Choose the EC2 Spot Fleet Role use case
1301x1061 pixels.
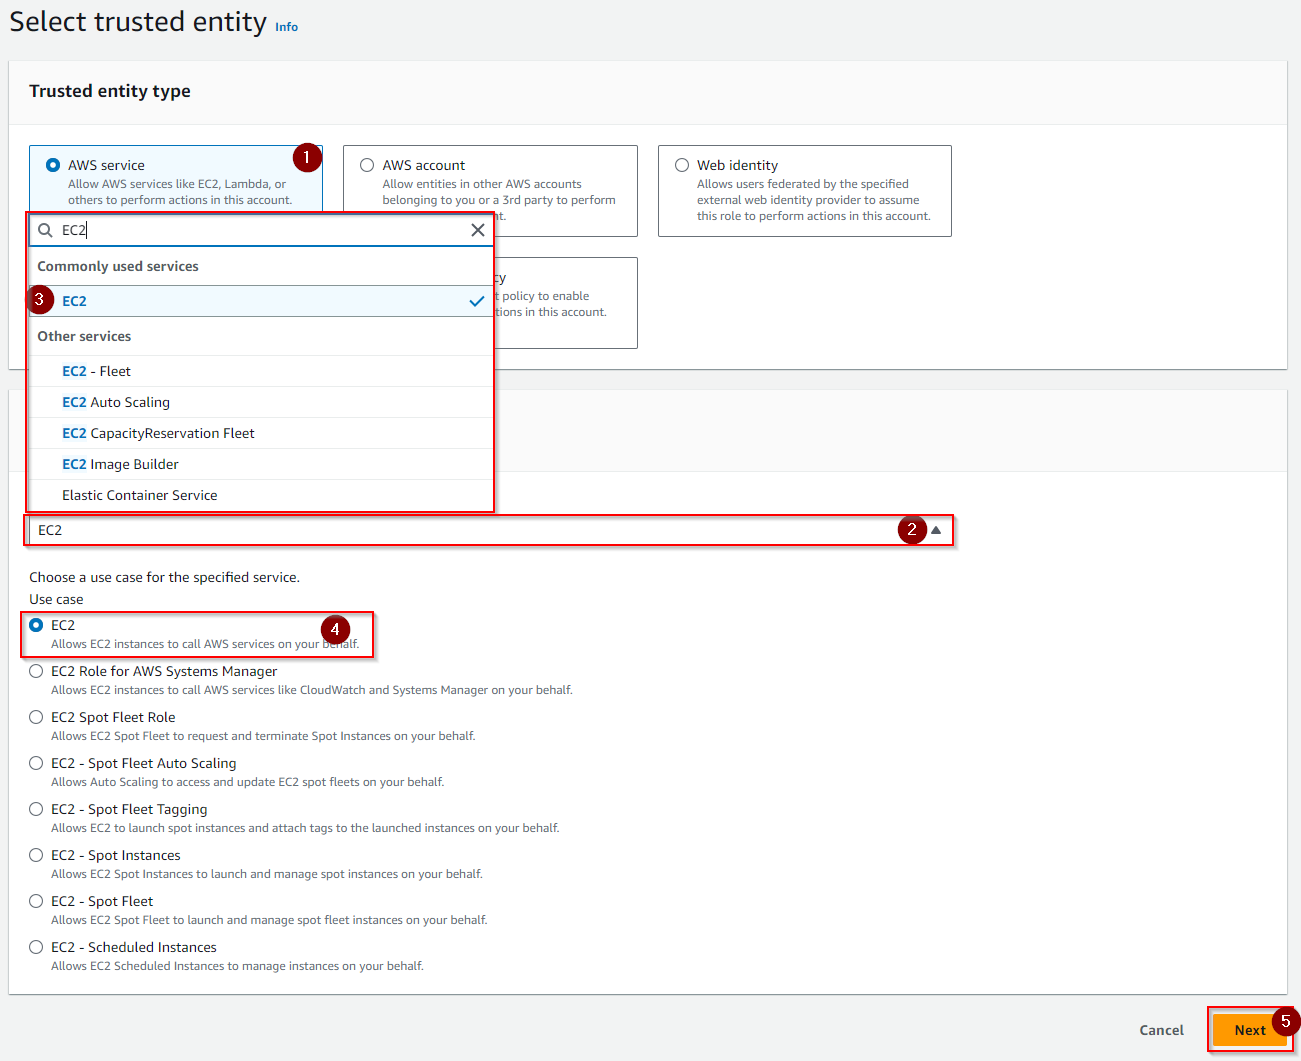36,717
